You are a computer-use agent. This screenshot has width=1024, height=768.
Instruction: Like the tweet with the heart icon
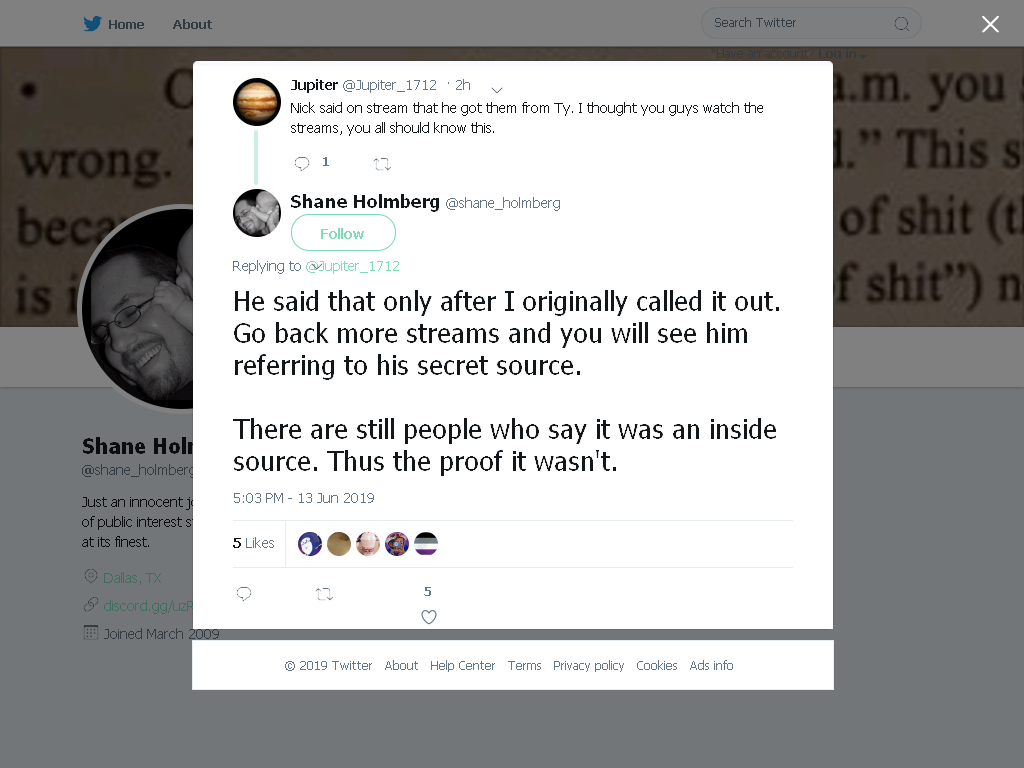click(x=428, y=616)
